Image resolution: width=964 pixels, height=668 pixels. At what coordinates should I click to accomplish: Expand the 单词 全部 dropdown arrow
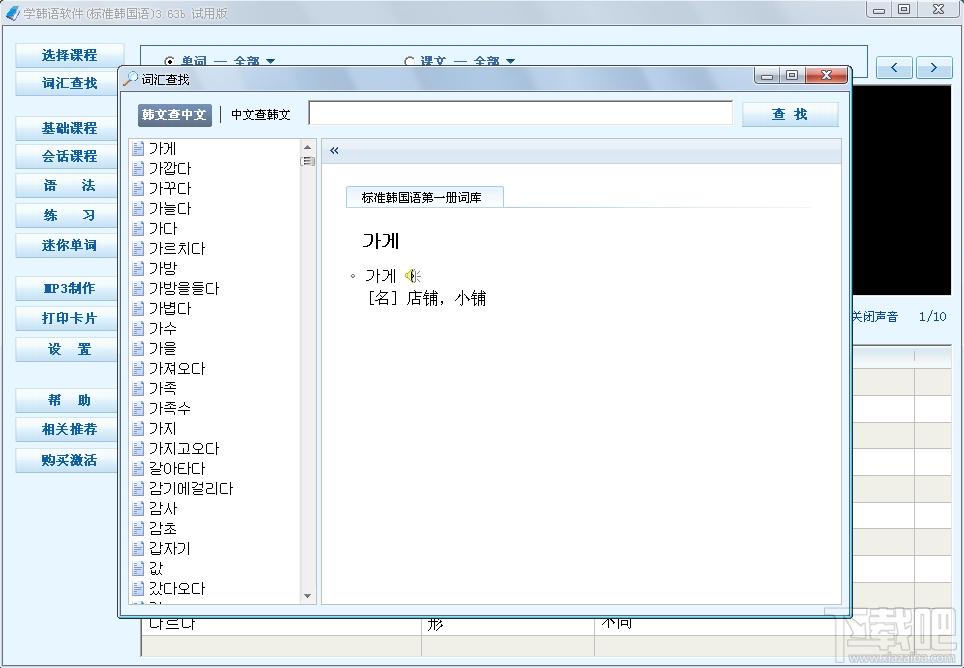271,61
